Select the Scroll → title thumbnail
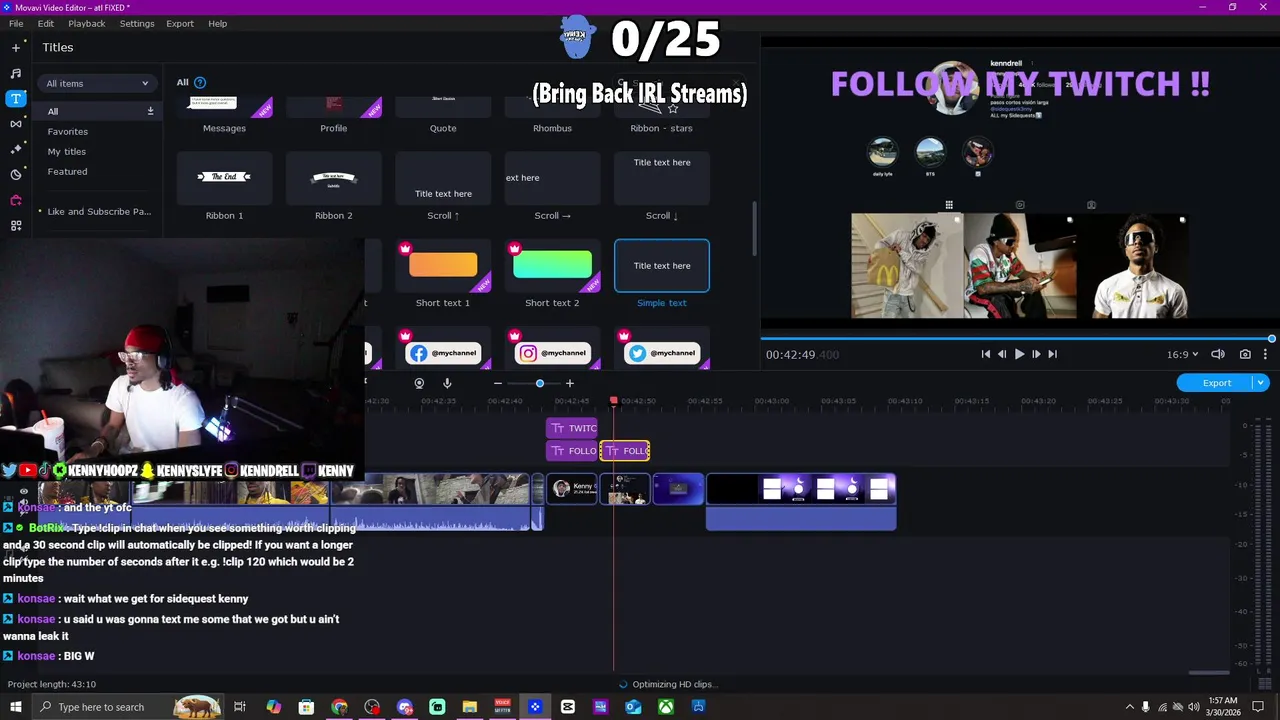This screenshot has height=720, width=1280. 552,178
